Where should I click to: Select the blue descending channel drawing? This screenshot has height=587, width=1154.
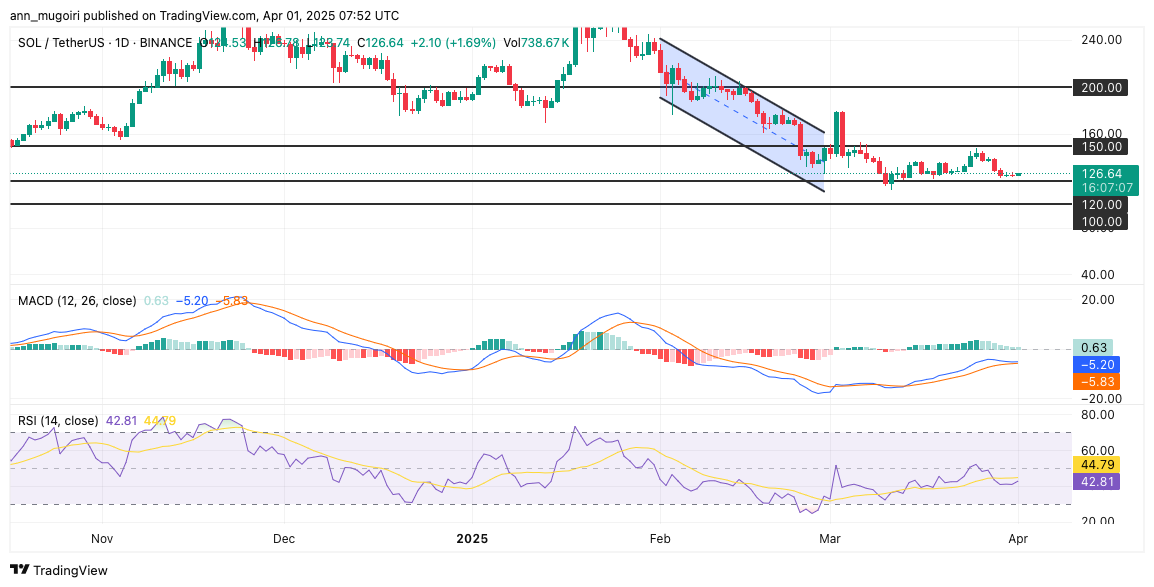point(740,115)
